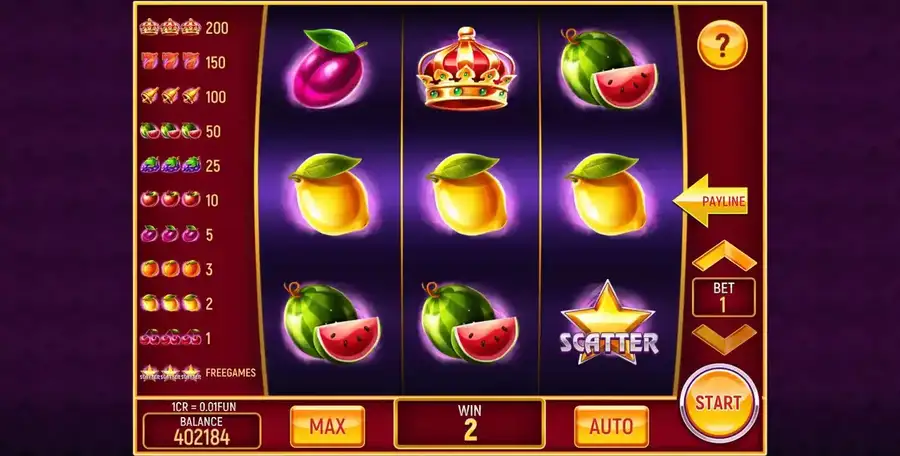900x456 pixels.
Task: Select the top-right watermelon symbol
Action: click(x=608, y=68)
